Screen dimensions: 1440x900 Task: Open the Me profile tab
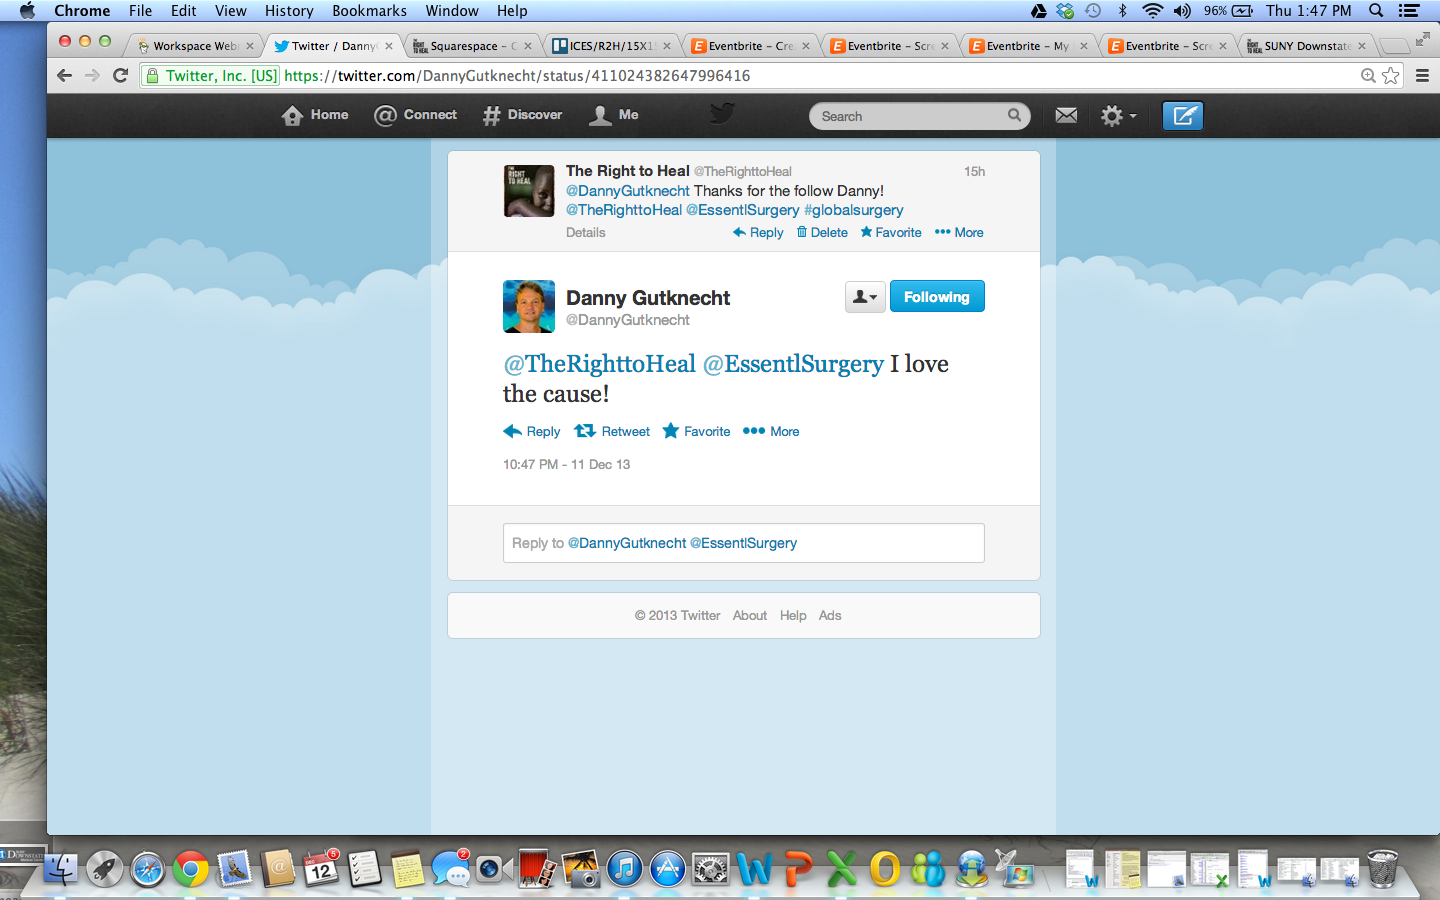pos(613,115)
